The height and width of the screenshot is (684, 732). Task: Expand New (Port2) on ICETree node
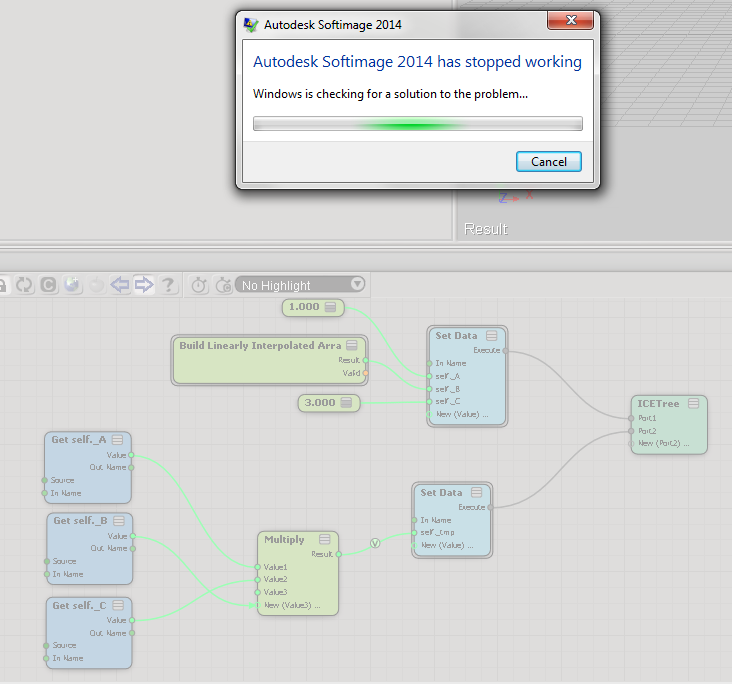(x=661, y=443)
